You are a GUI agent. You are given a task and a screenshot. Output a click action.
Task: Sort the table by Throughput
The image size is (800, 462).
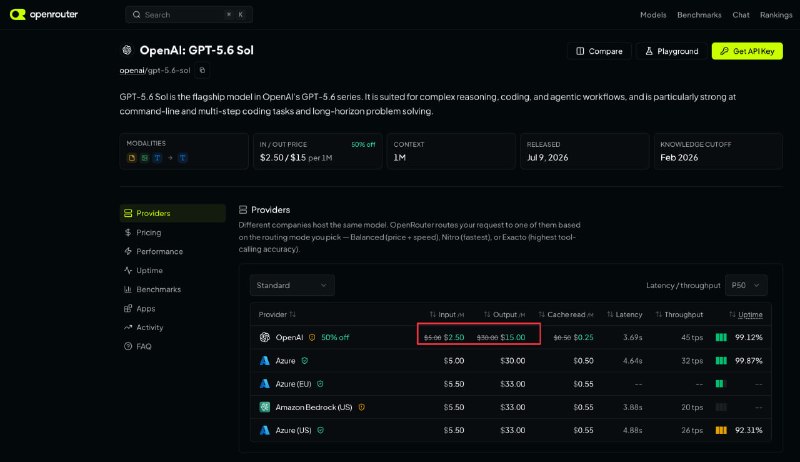click(x=679, y=315)
